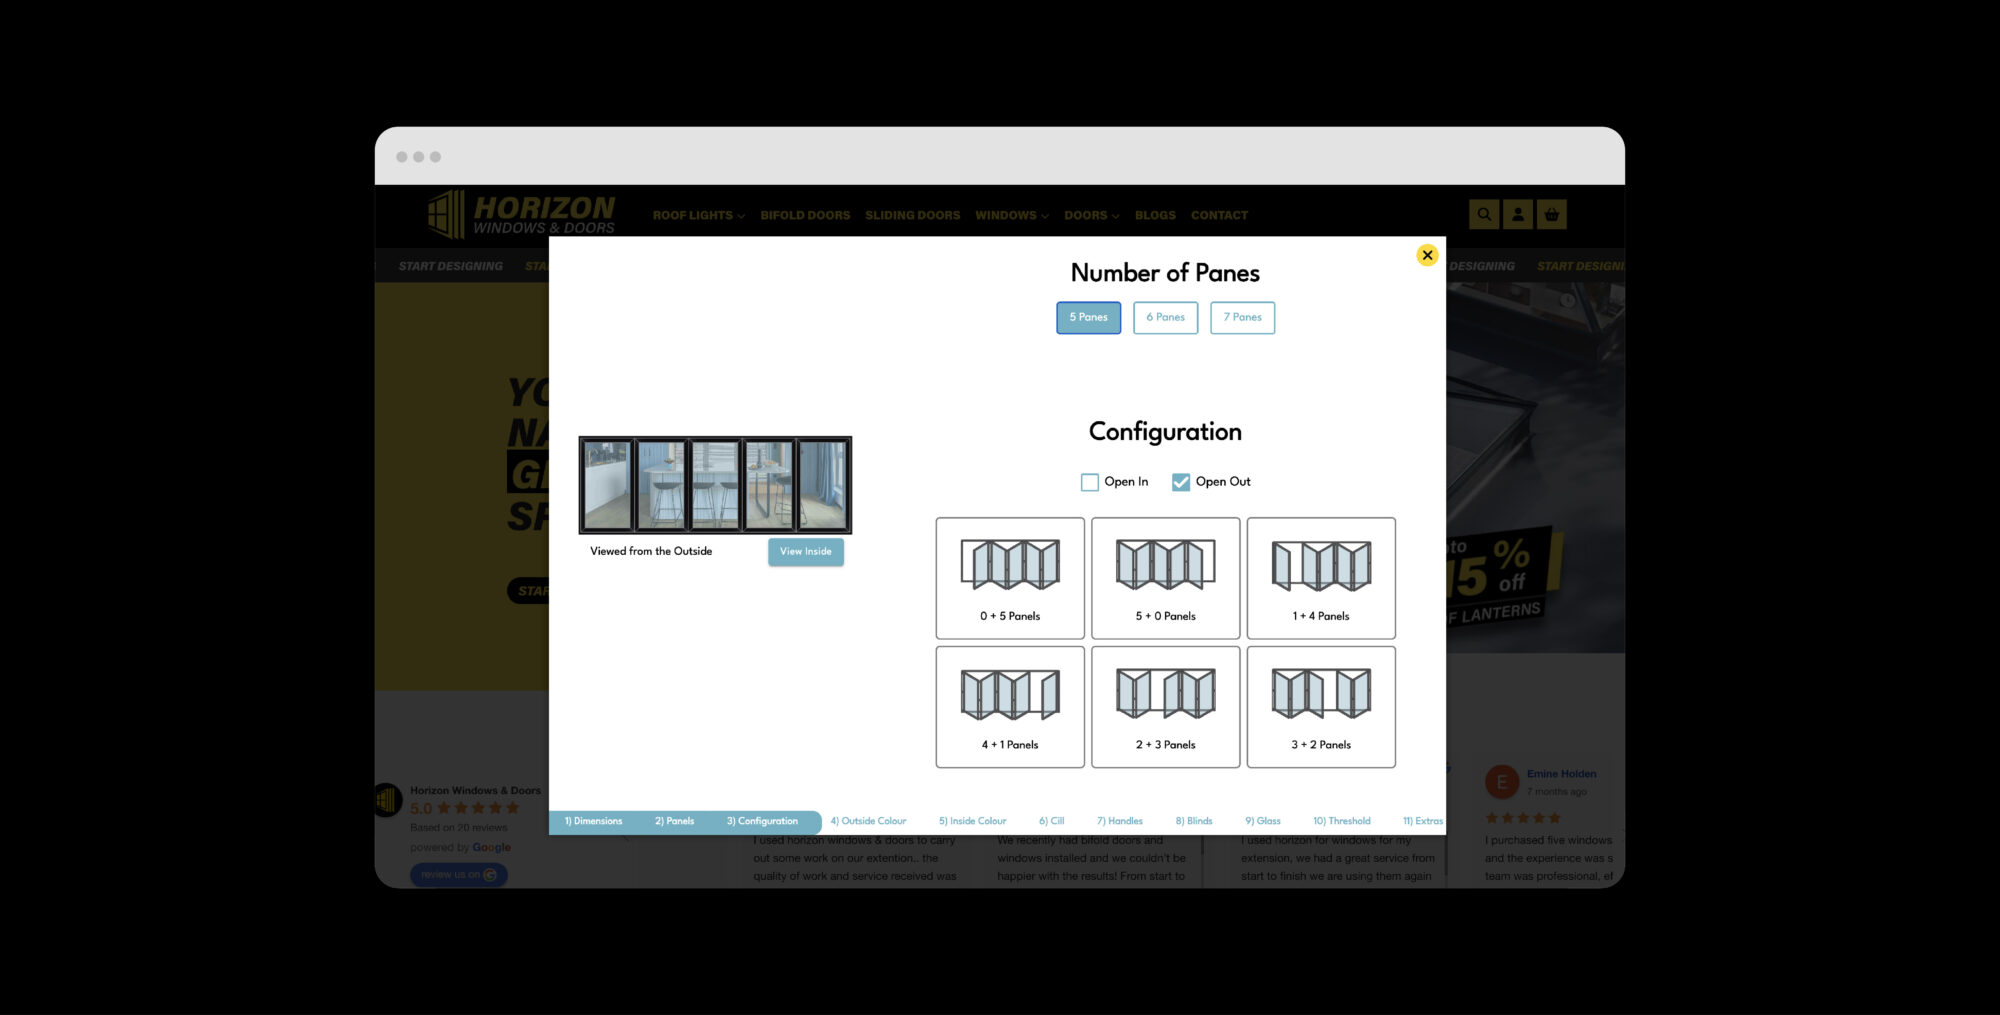Viewport: 2000px width, 1015px height.
Task: Click the bifold door preview image
Action: point(715,485)
